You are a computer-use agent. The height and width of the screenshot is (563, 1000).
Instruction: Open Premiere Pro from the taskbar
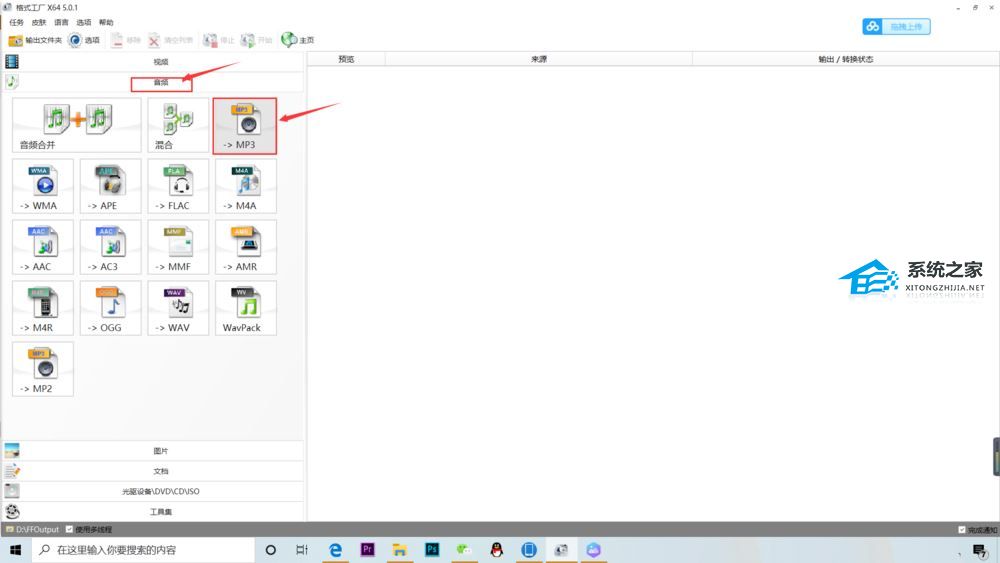(367, 550)
